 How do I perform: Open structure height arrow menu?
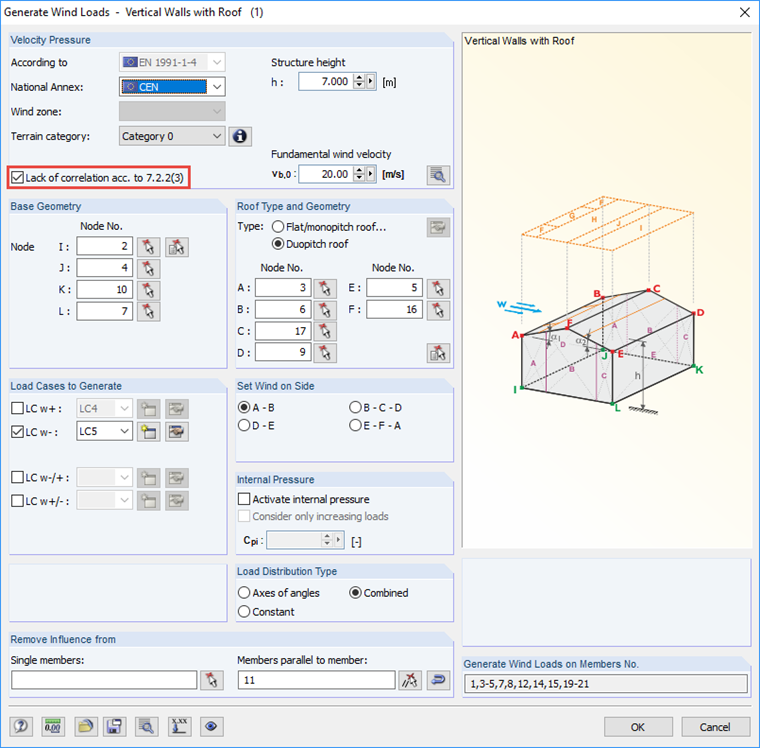click(371, 81)
